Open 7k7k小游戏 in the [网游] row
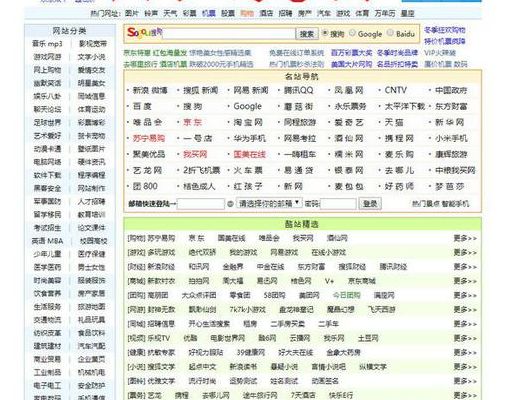Screen dimensions: 508x400 point(247,310)
